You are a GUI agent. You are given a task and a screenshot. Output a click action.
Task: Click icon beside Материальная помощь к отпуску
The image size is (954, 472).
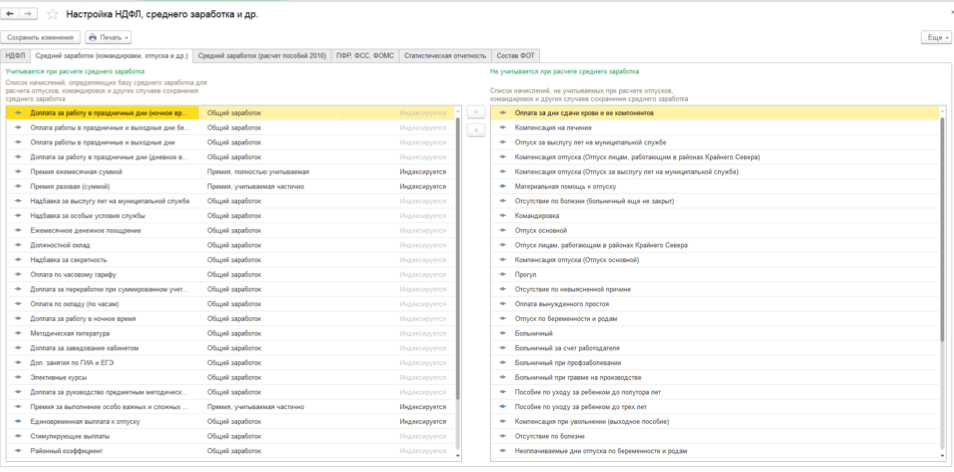pos(503,187)
